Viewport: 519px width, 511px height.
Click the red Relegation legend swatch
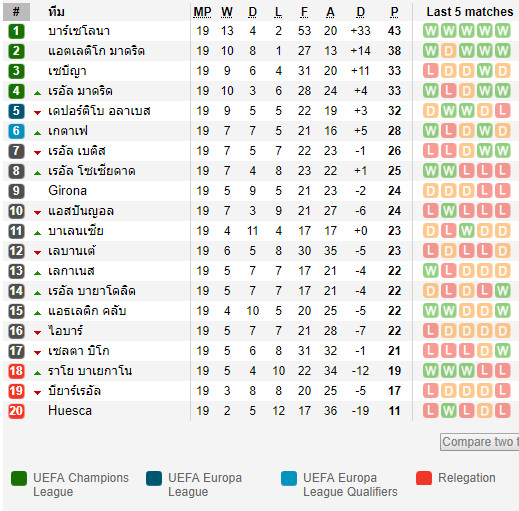coord(424,478)
